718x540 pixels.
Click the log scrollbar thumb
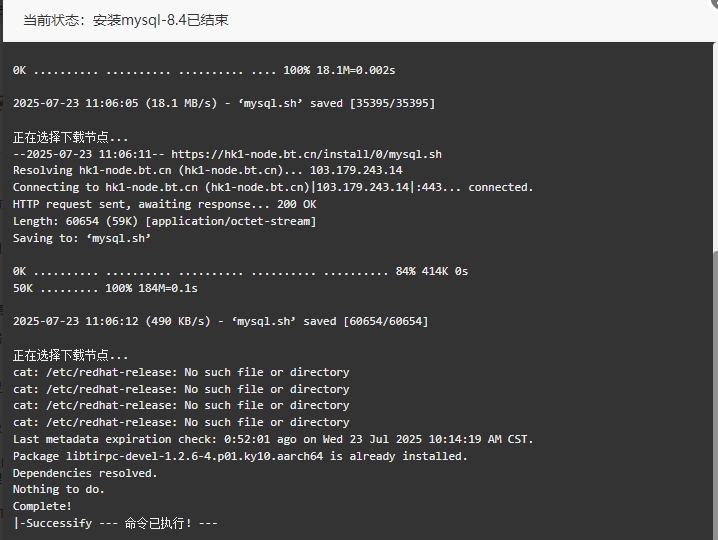point(715,394)
